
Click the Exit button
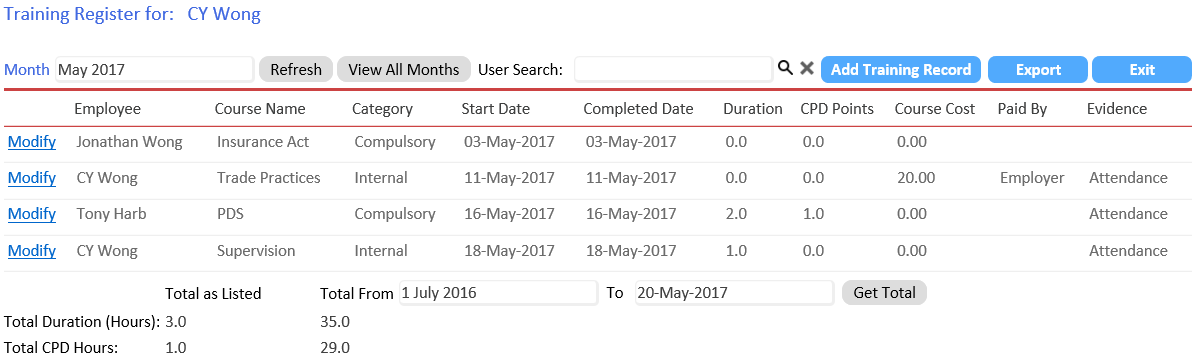tap(1142, 69)
